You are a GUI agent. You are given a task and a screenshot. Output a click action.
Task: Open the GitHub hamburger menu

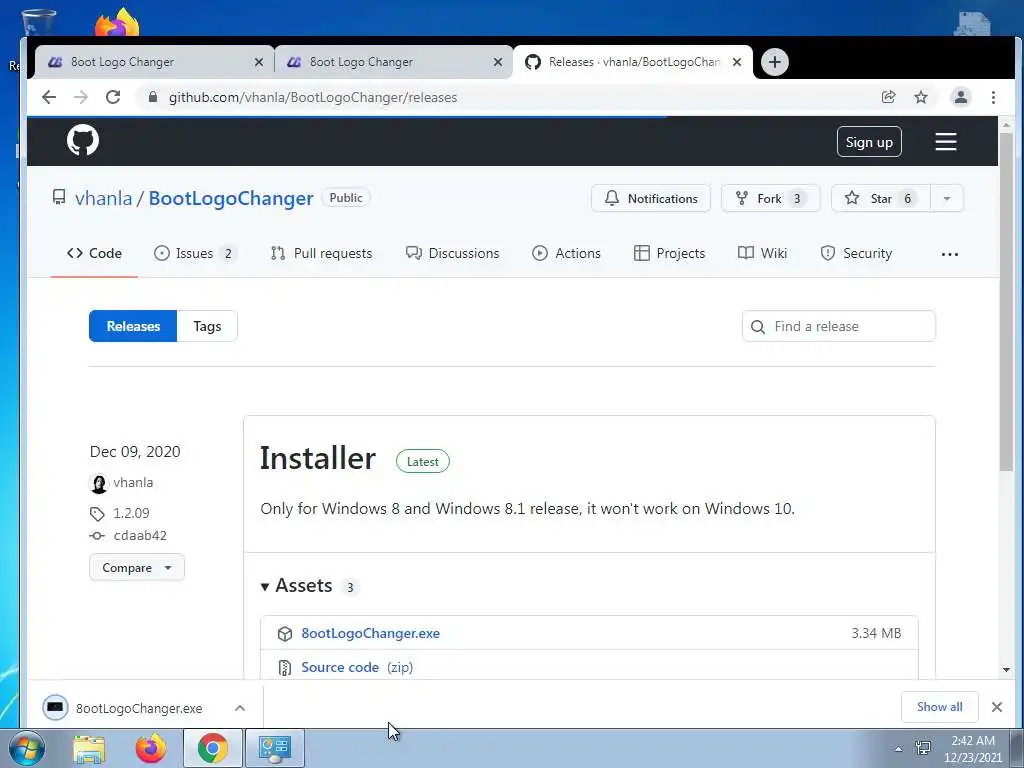coord(946,142)
